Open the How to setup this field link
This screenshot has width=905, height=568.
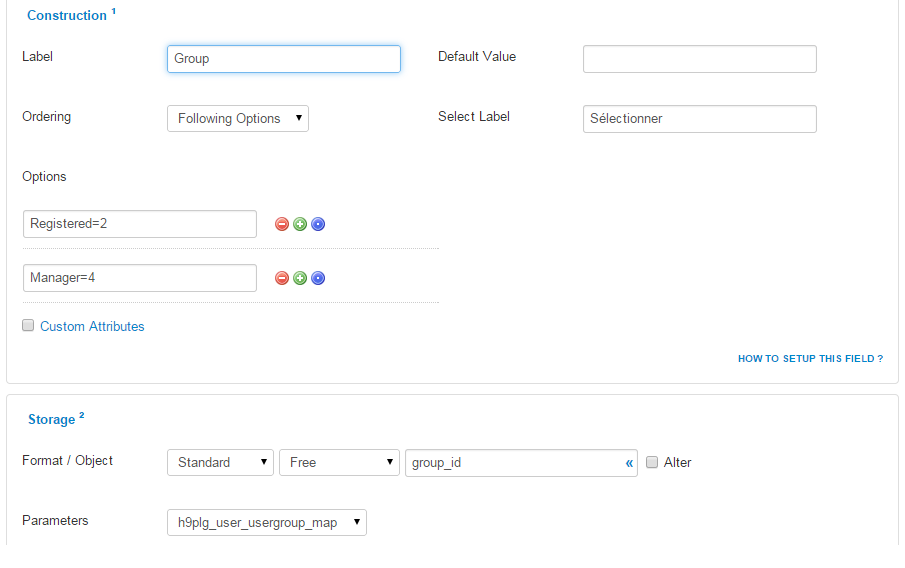pos(810,358)
